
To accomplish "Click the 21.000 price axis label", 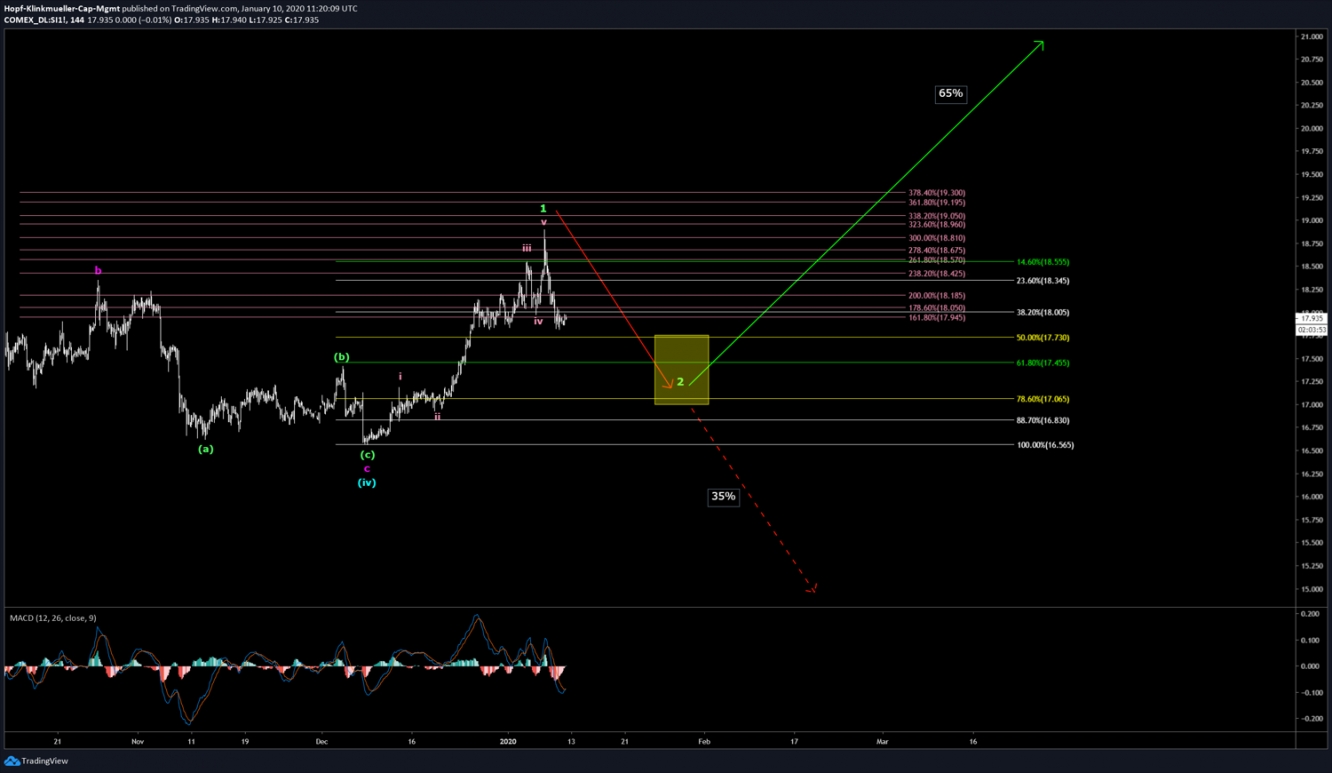I will pyautogui.click(x=1311, y=37).
